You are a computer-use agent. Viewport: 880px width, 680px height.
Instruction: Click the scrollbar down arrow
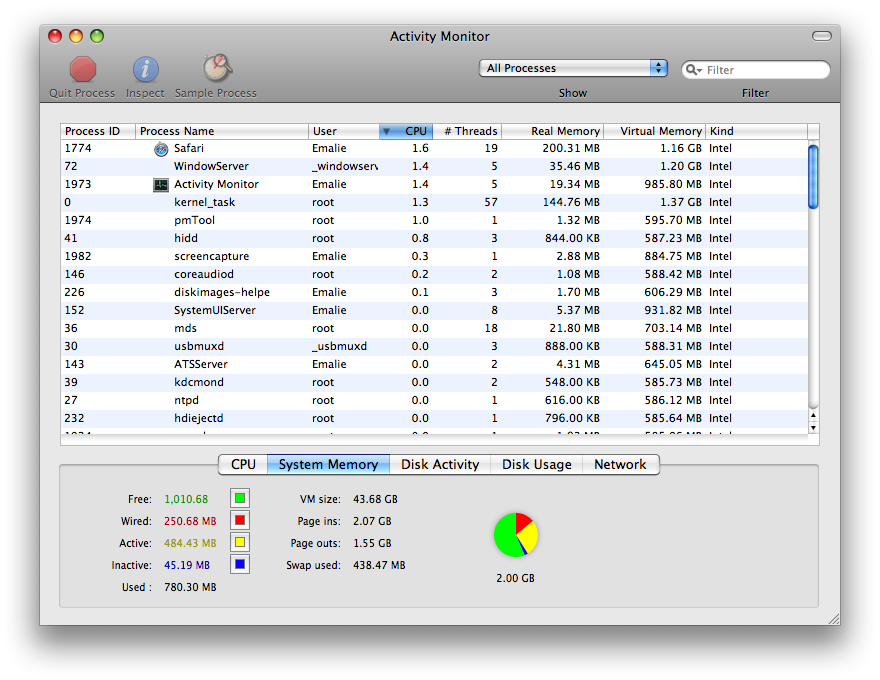coord(813,428)
